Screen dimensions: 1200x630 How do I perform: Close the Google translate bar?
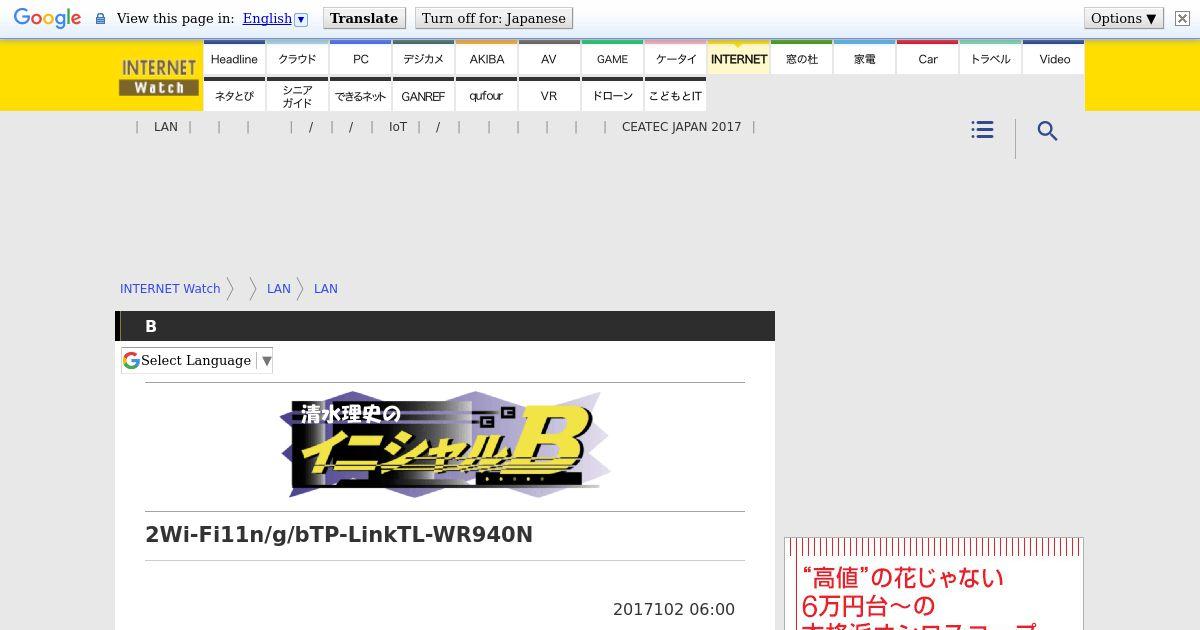(x=1182, y=19)
